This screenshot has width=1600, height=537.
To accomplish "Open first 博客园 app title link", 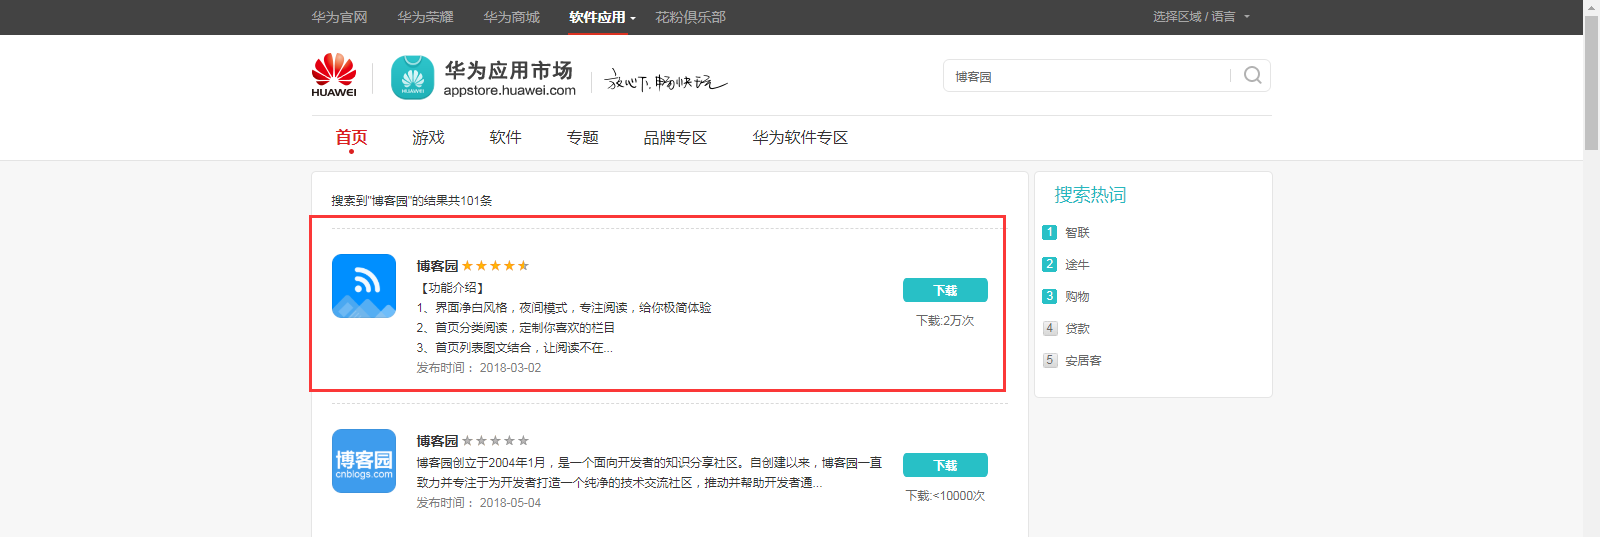I will (x=437, y=266).
